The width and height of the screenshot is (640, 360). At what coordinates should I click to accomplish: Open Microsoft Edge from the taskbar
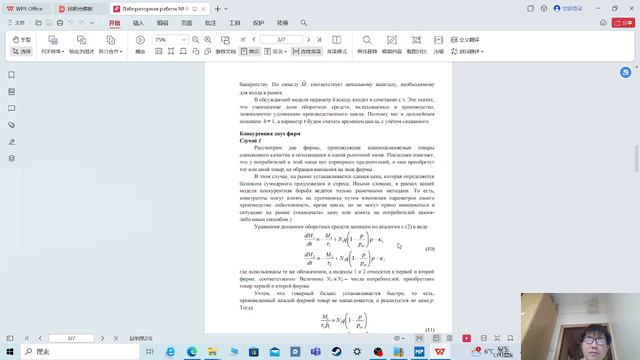191,351
